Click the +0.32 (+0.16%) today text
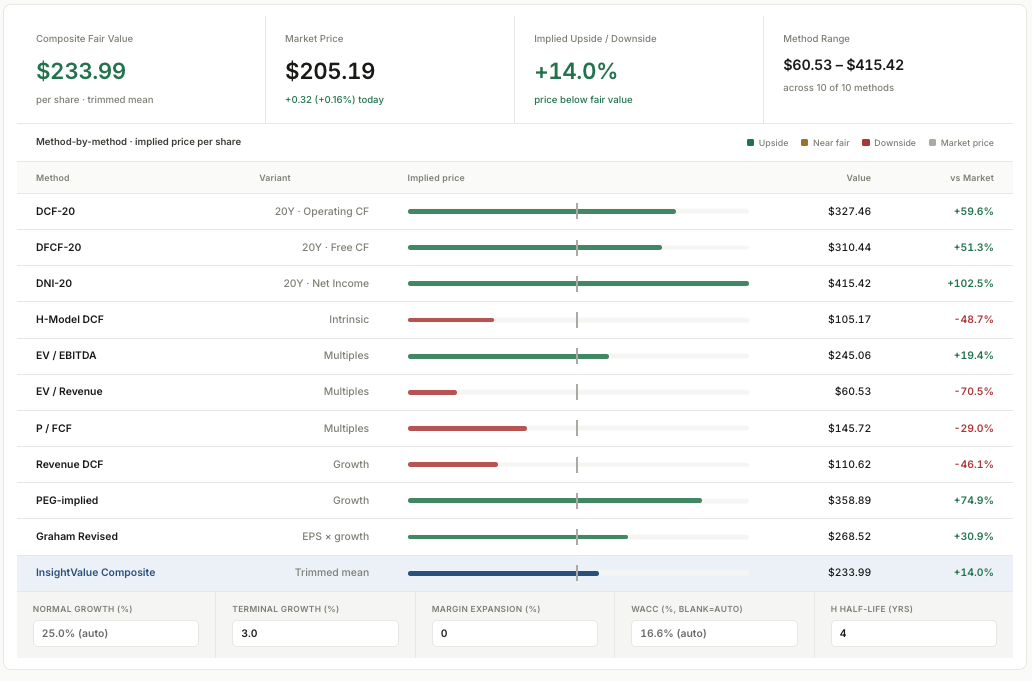This screenshot has width=1032, height=681. click(334, 100)
